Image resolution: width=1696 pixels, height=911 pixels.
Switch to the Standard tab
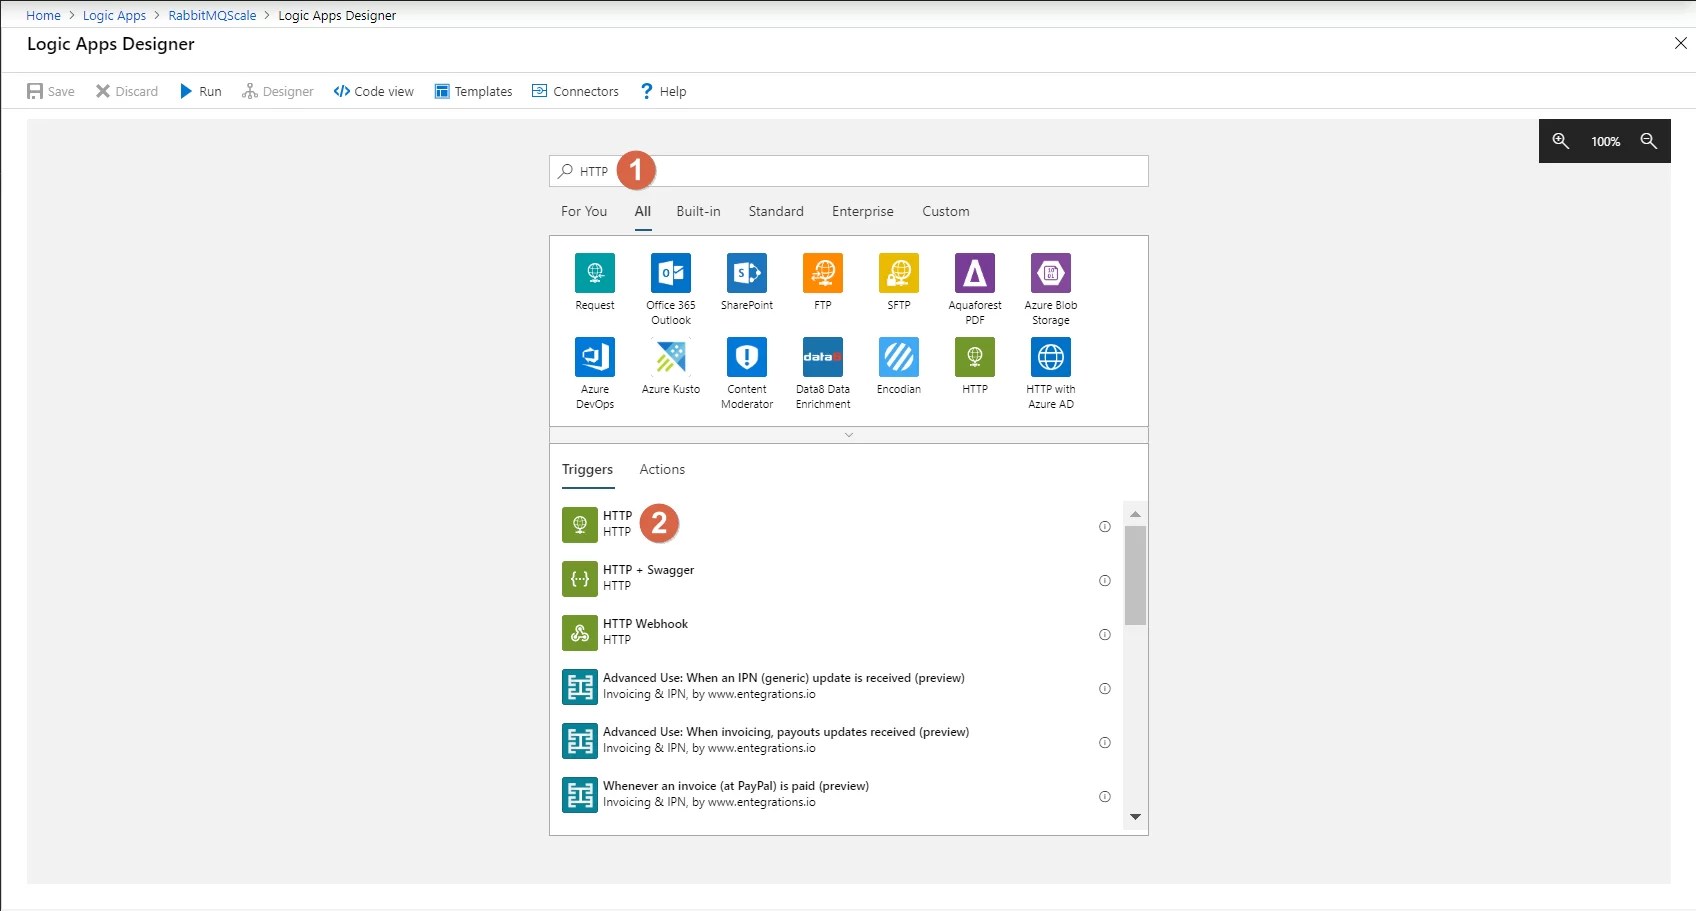click(776, 211)
